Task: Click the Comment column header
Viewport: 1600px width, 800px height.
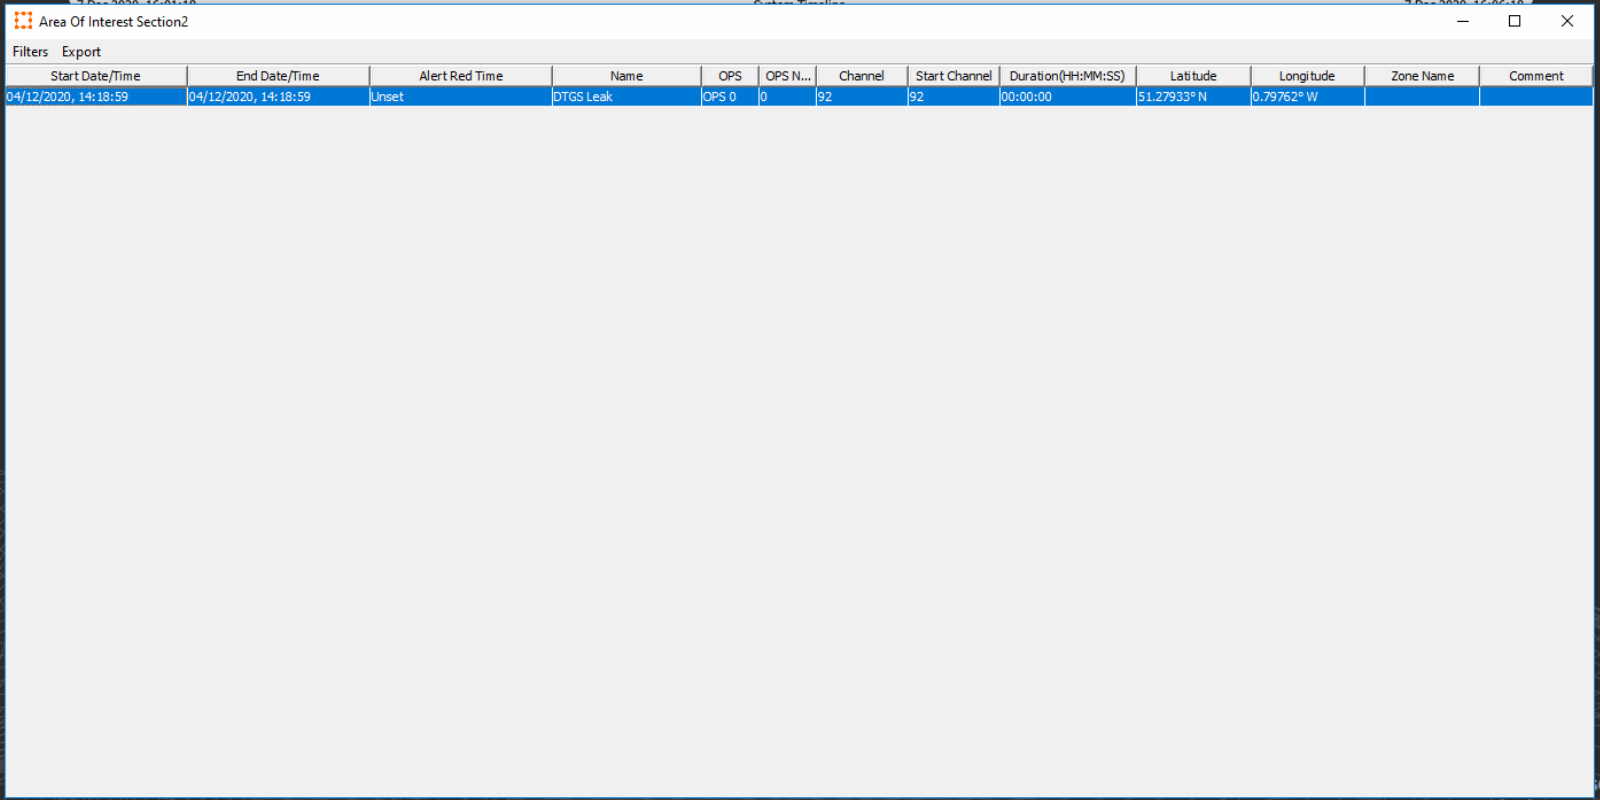Action: point(1536,76)
